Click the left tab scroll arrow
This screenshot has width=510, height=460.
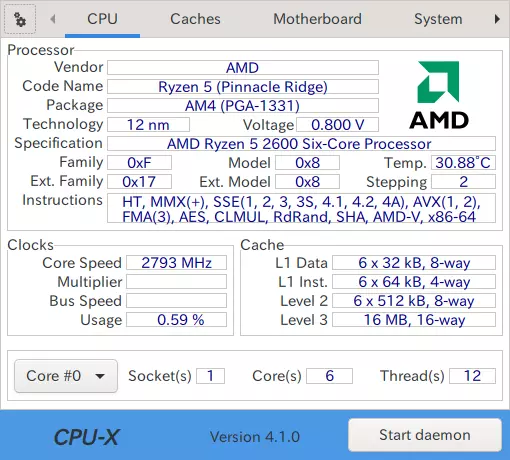52,19
